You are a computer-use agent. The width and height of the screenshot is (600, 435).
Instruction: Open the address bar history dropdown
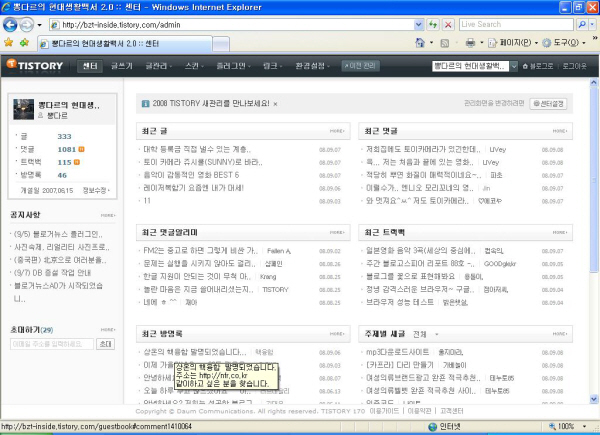[x=419, y=25]
